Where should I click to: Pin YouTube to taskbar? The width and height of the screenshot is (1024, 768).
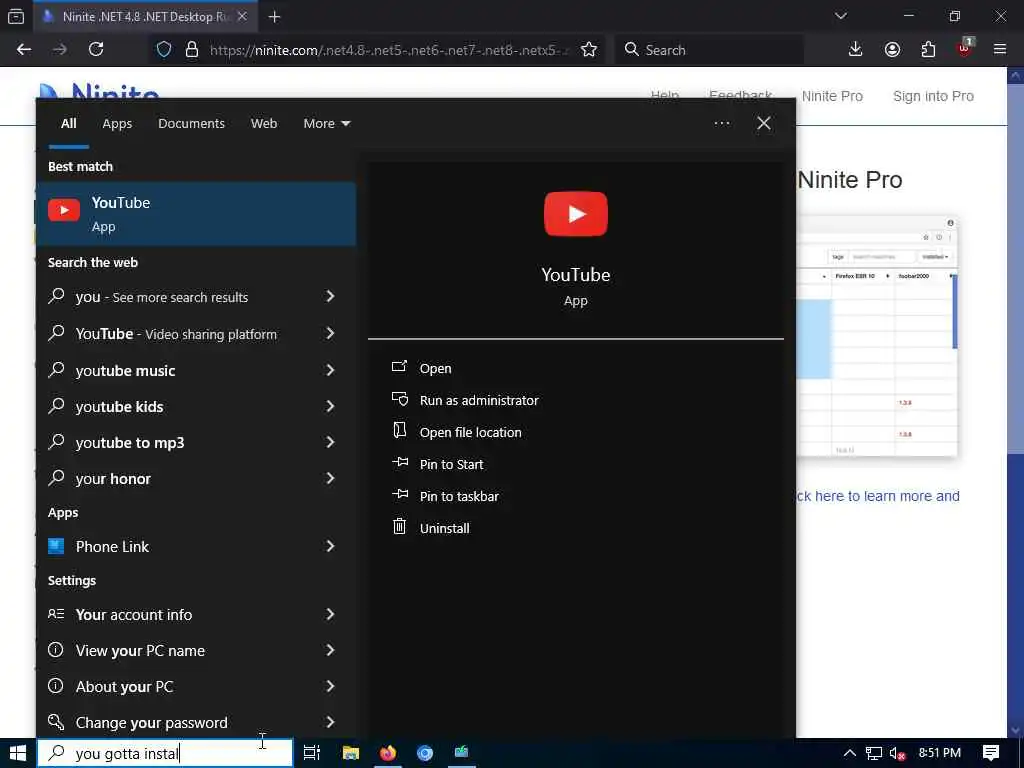point(459,496)
